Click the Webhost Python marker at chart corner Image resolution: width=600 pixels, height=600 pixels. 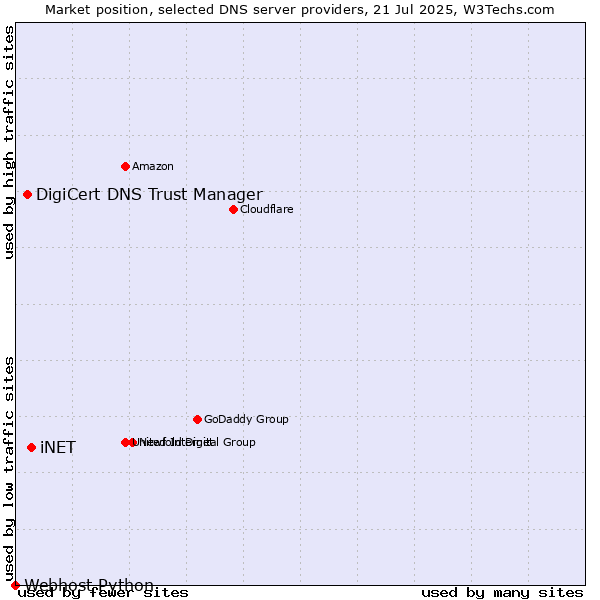point(15,585)
